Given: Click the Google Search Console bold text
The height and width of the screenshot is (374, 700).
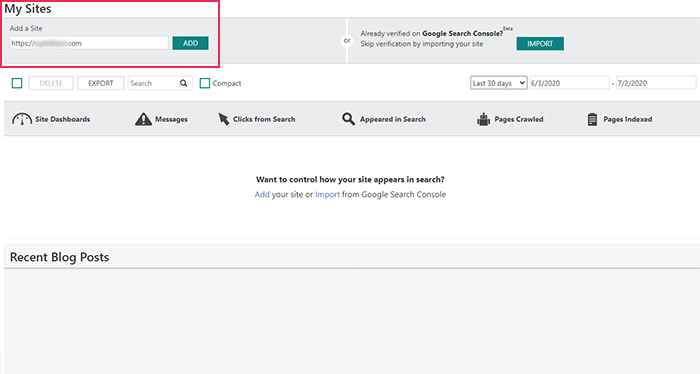Looking at the screenshot, I should [x=462, y=33].
